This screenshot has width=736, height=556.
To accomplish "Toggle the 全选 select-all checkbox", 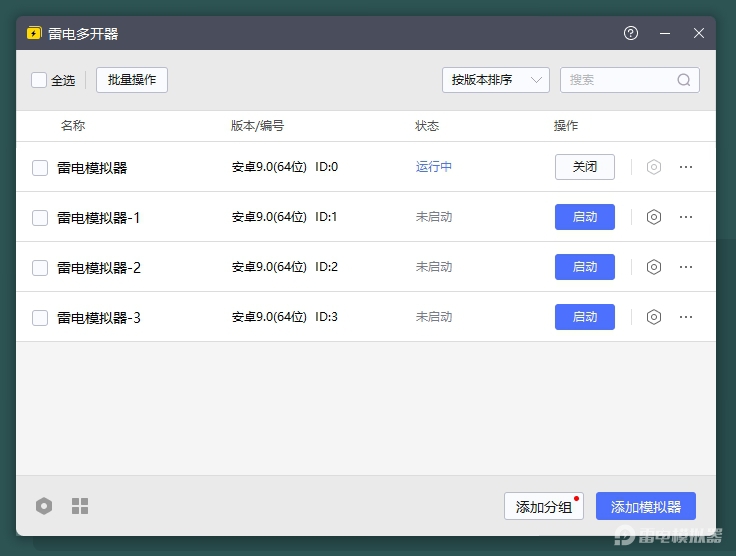I will tap(39, 80).
